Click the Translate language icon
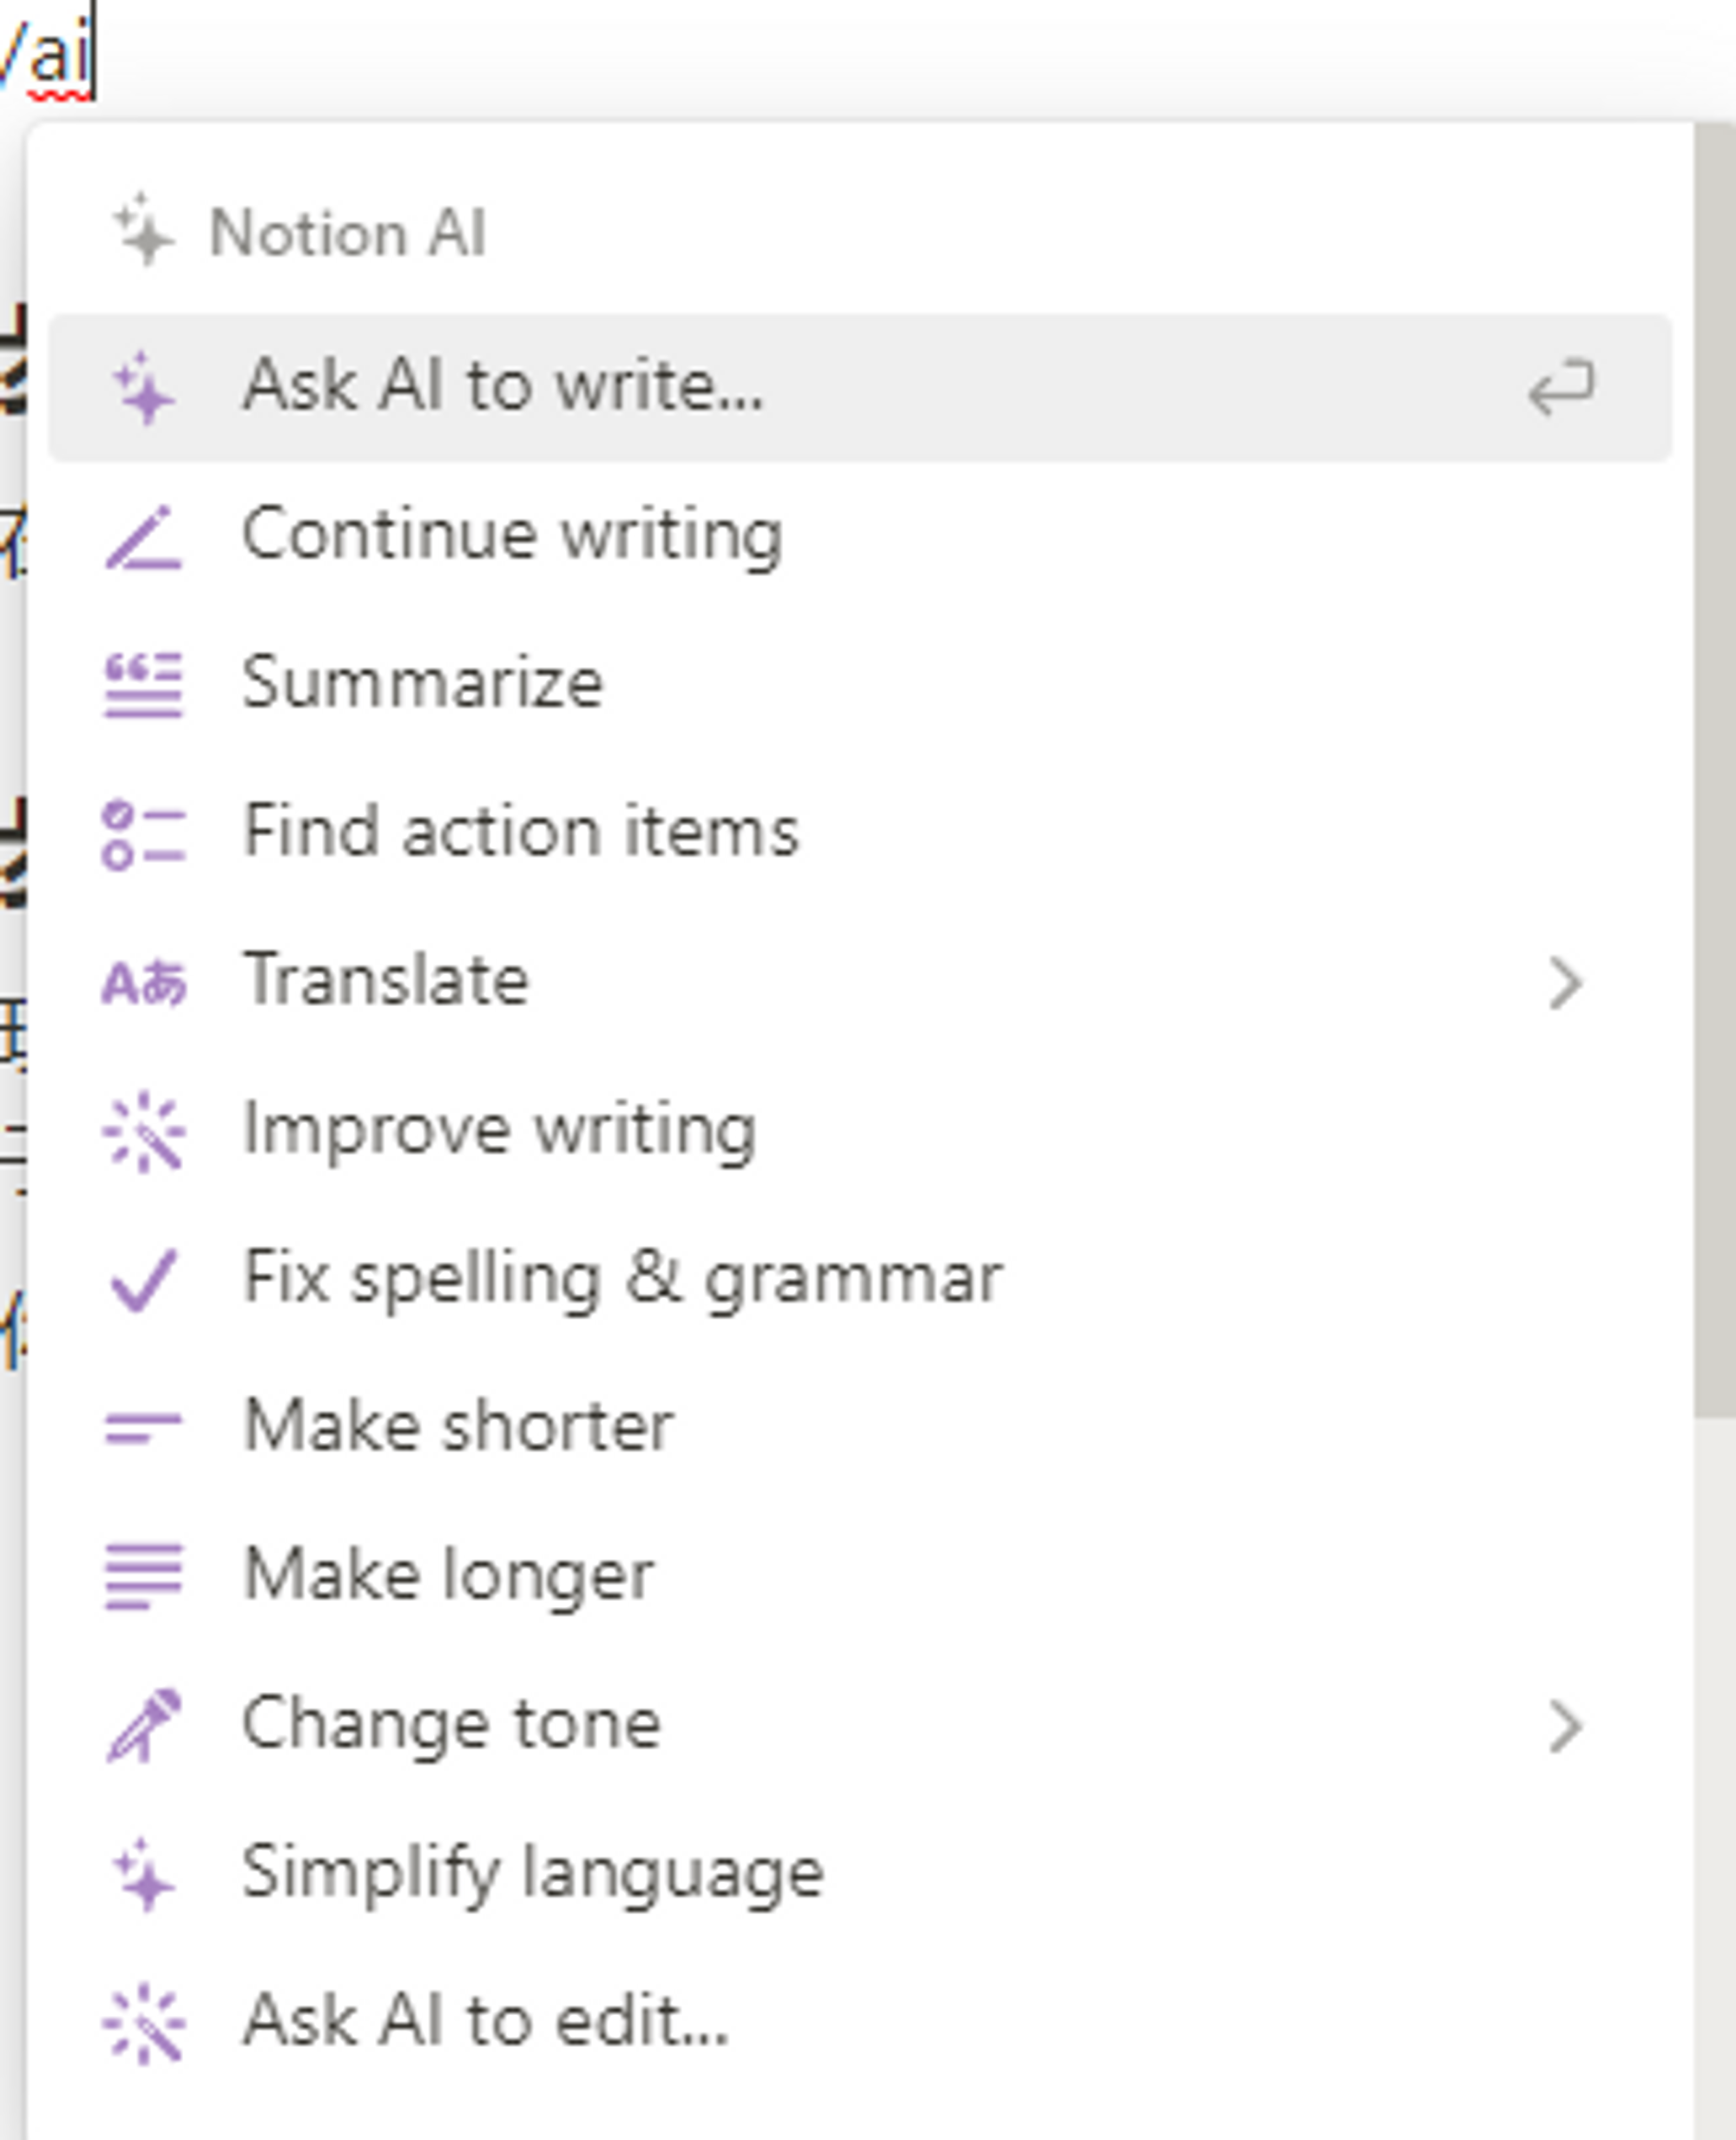This screenshot has width=1736, height=2140. point(144,982)
